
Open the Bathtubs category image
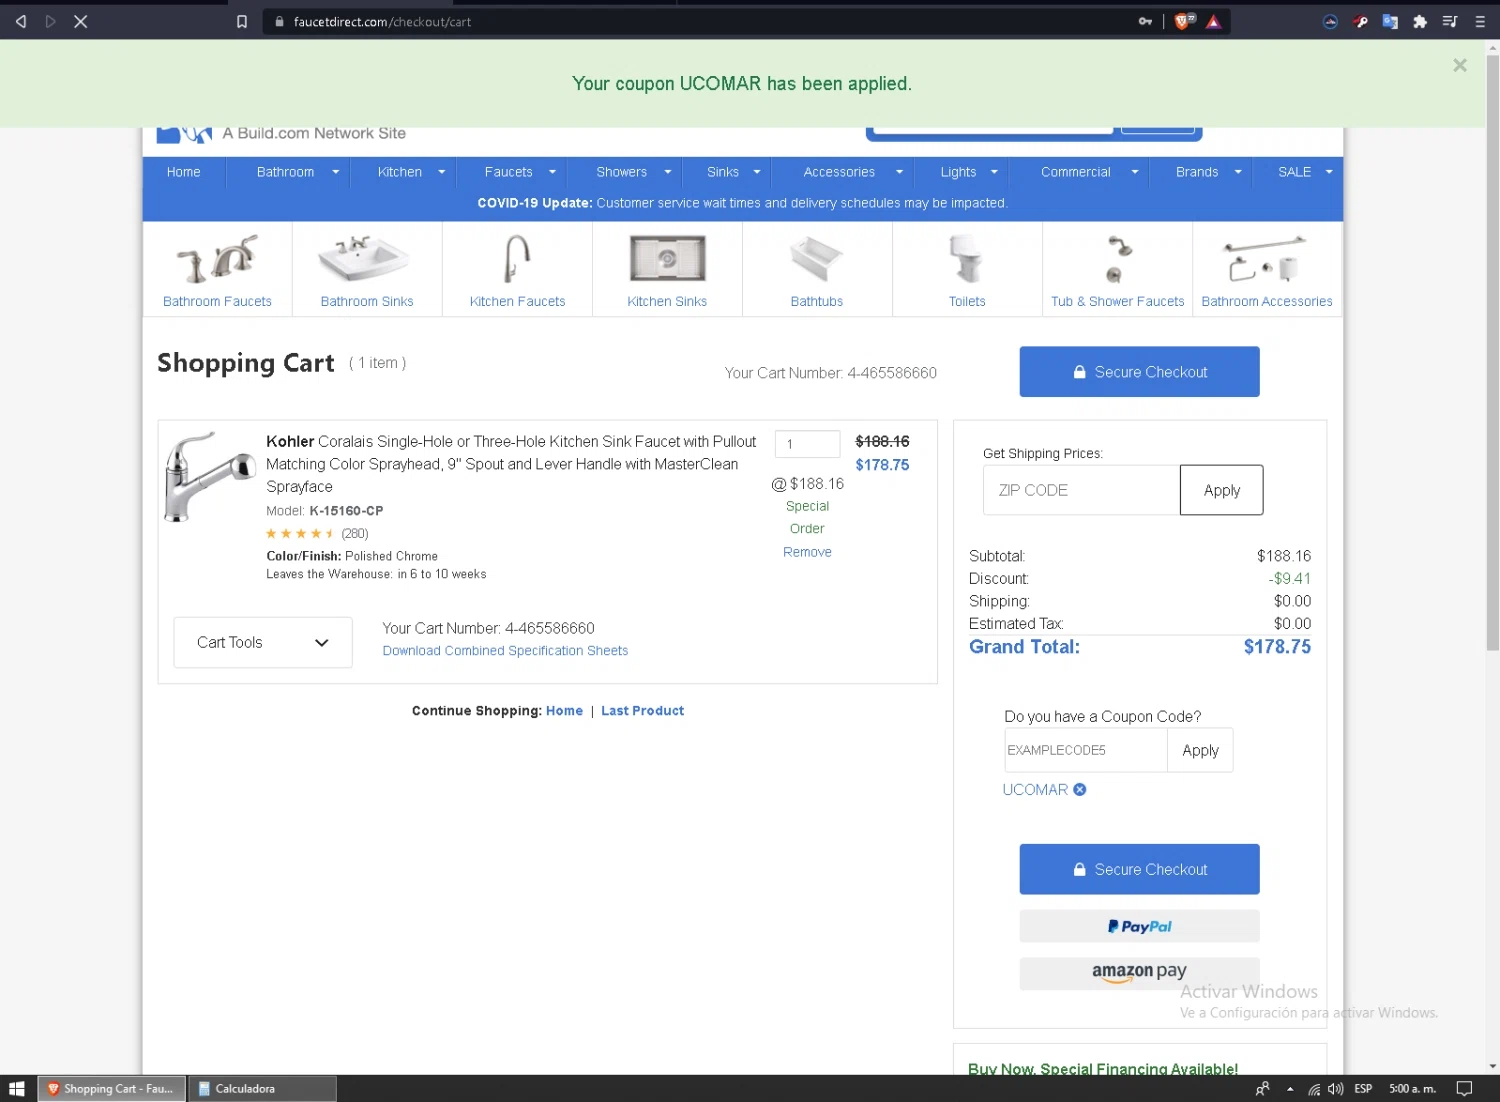pos(817,259)
